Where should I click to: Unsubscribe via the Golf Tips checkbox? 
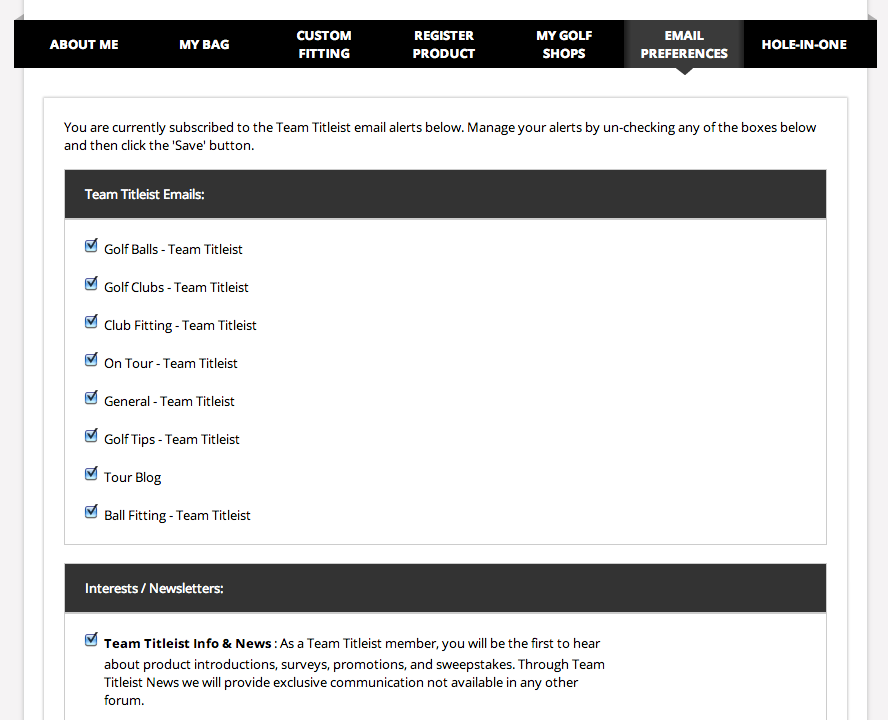pyautogui.click(x=91, y=436)
